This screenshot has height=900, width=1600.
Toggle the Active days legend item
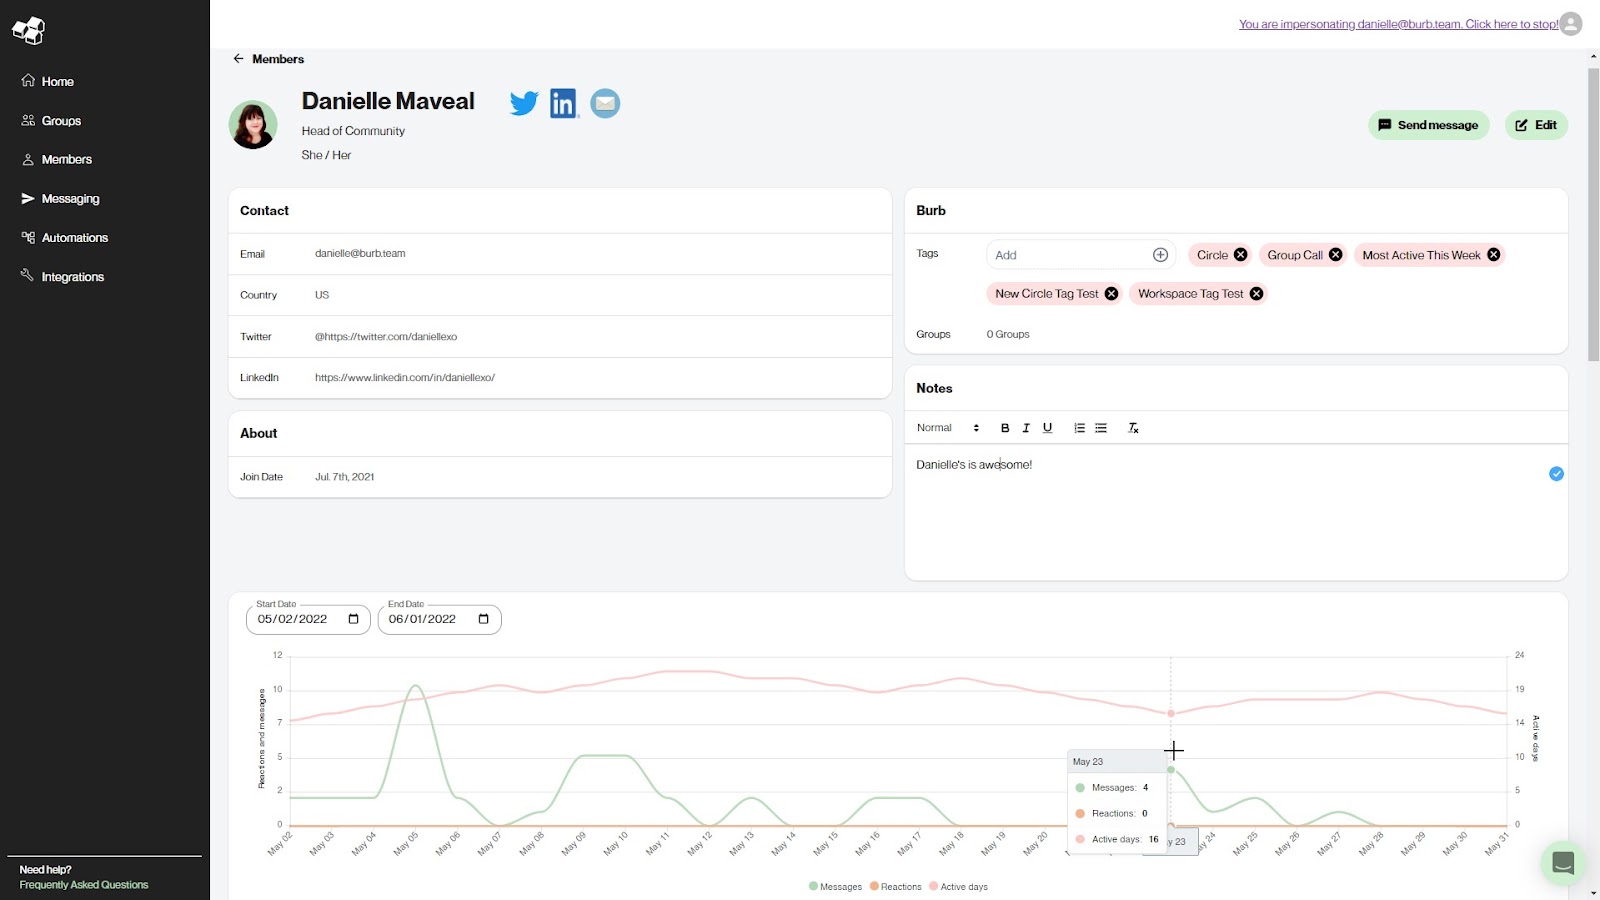point(958,887)
